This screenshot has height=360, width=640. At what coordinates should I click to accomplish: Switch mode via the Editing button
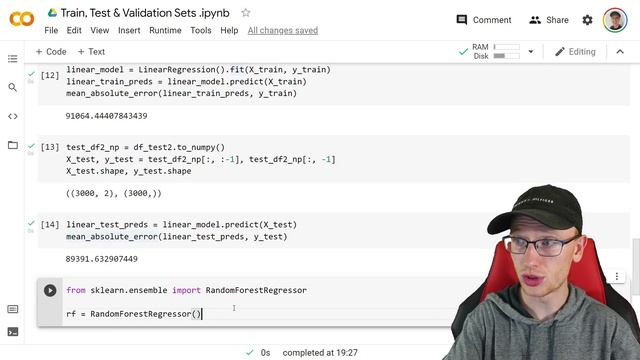(575, 52)
